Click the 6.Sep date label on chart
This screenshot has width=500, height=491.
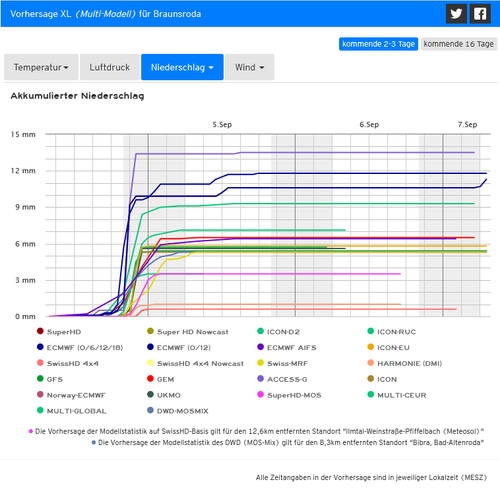(x=369, y=125)
